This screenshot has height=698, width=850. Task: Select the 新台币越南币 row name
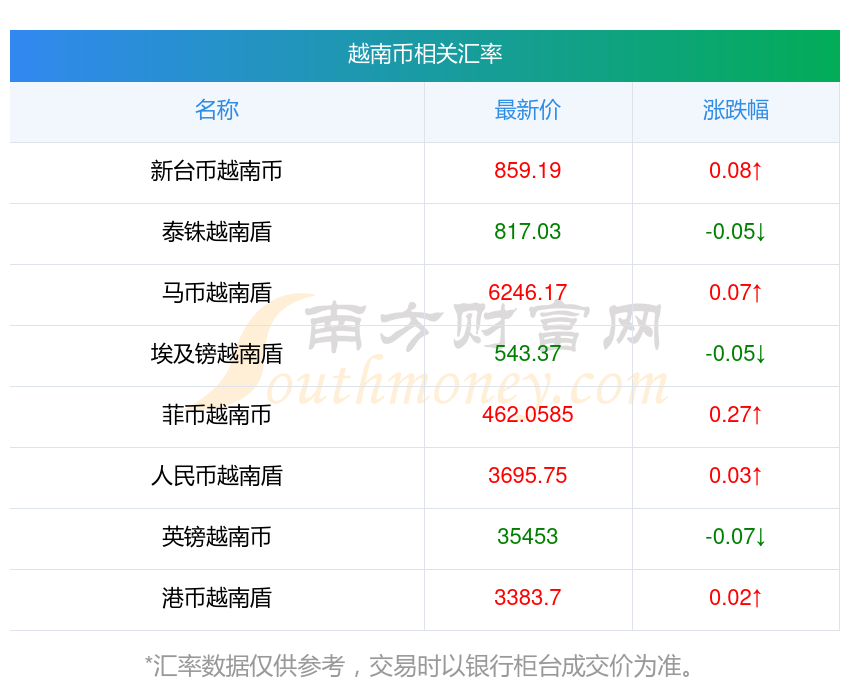(217, 171)
